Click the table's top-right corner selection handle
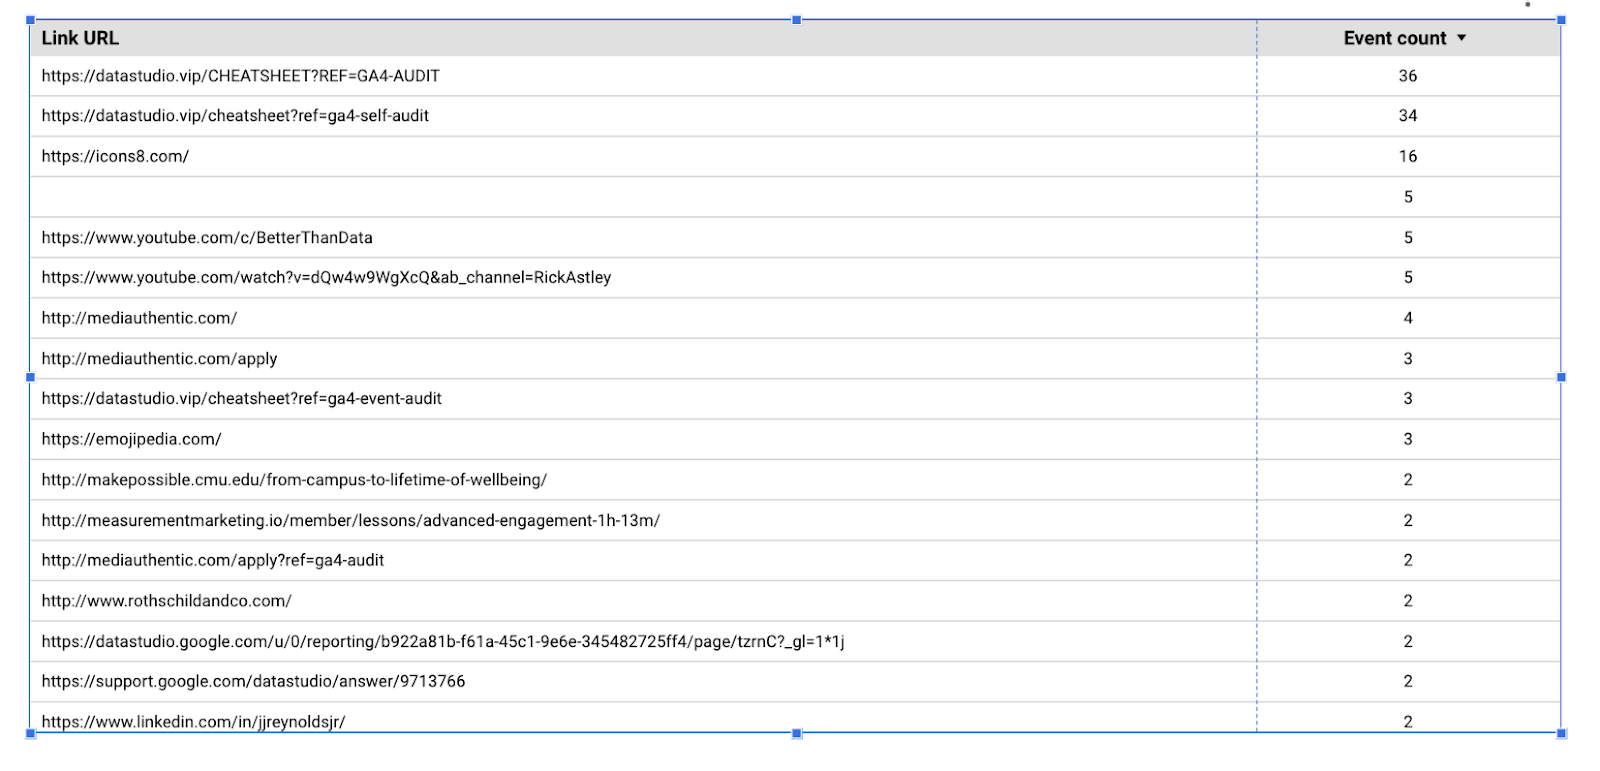 pyautogui.click(x=1562, y=20)
